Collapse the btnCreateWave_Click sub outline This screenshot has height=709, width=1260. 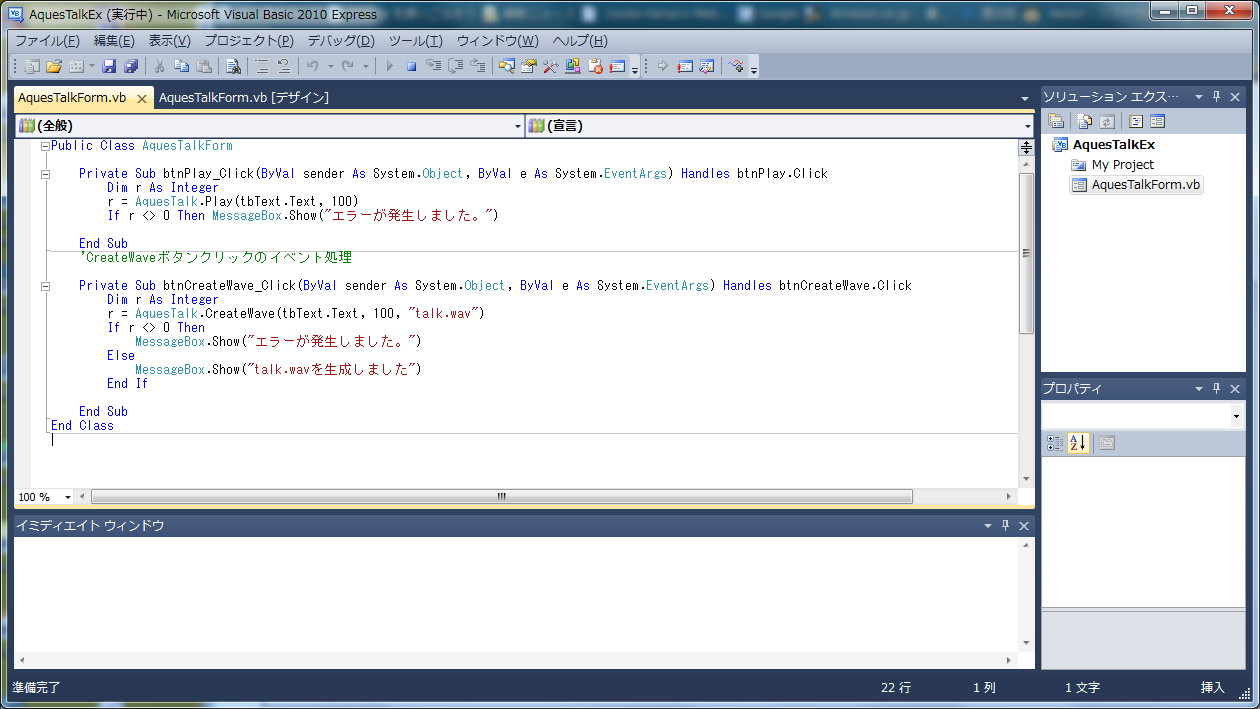[x=46, y=286]
